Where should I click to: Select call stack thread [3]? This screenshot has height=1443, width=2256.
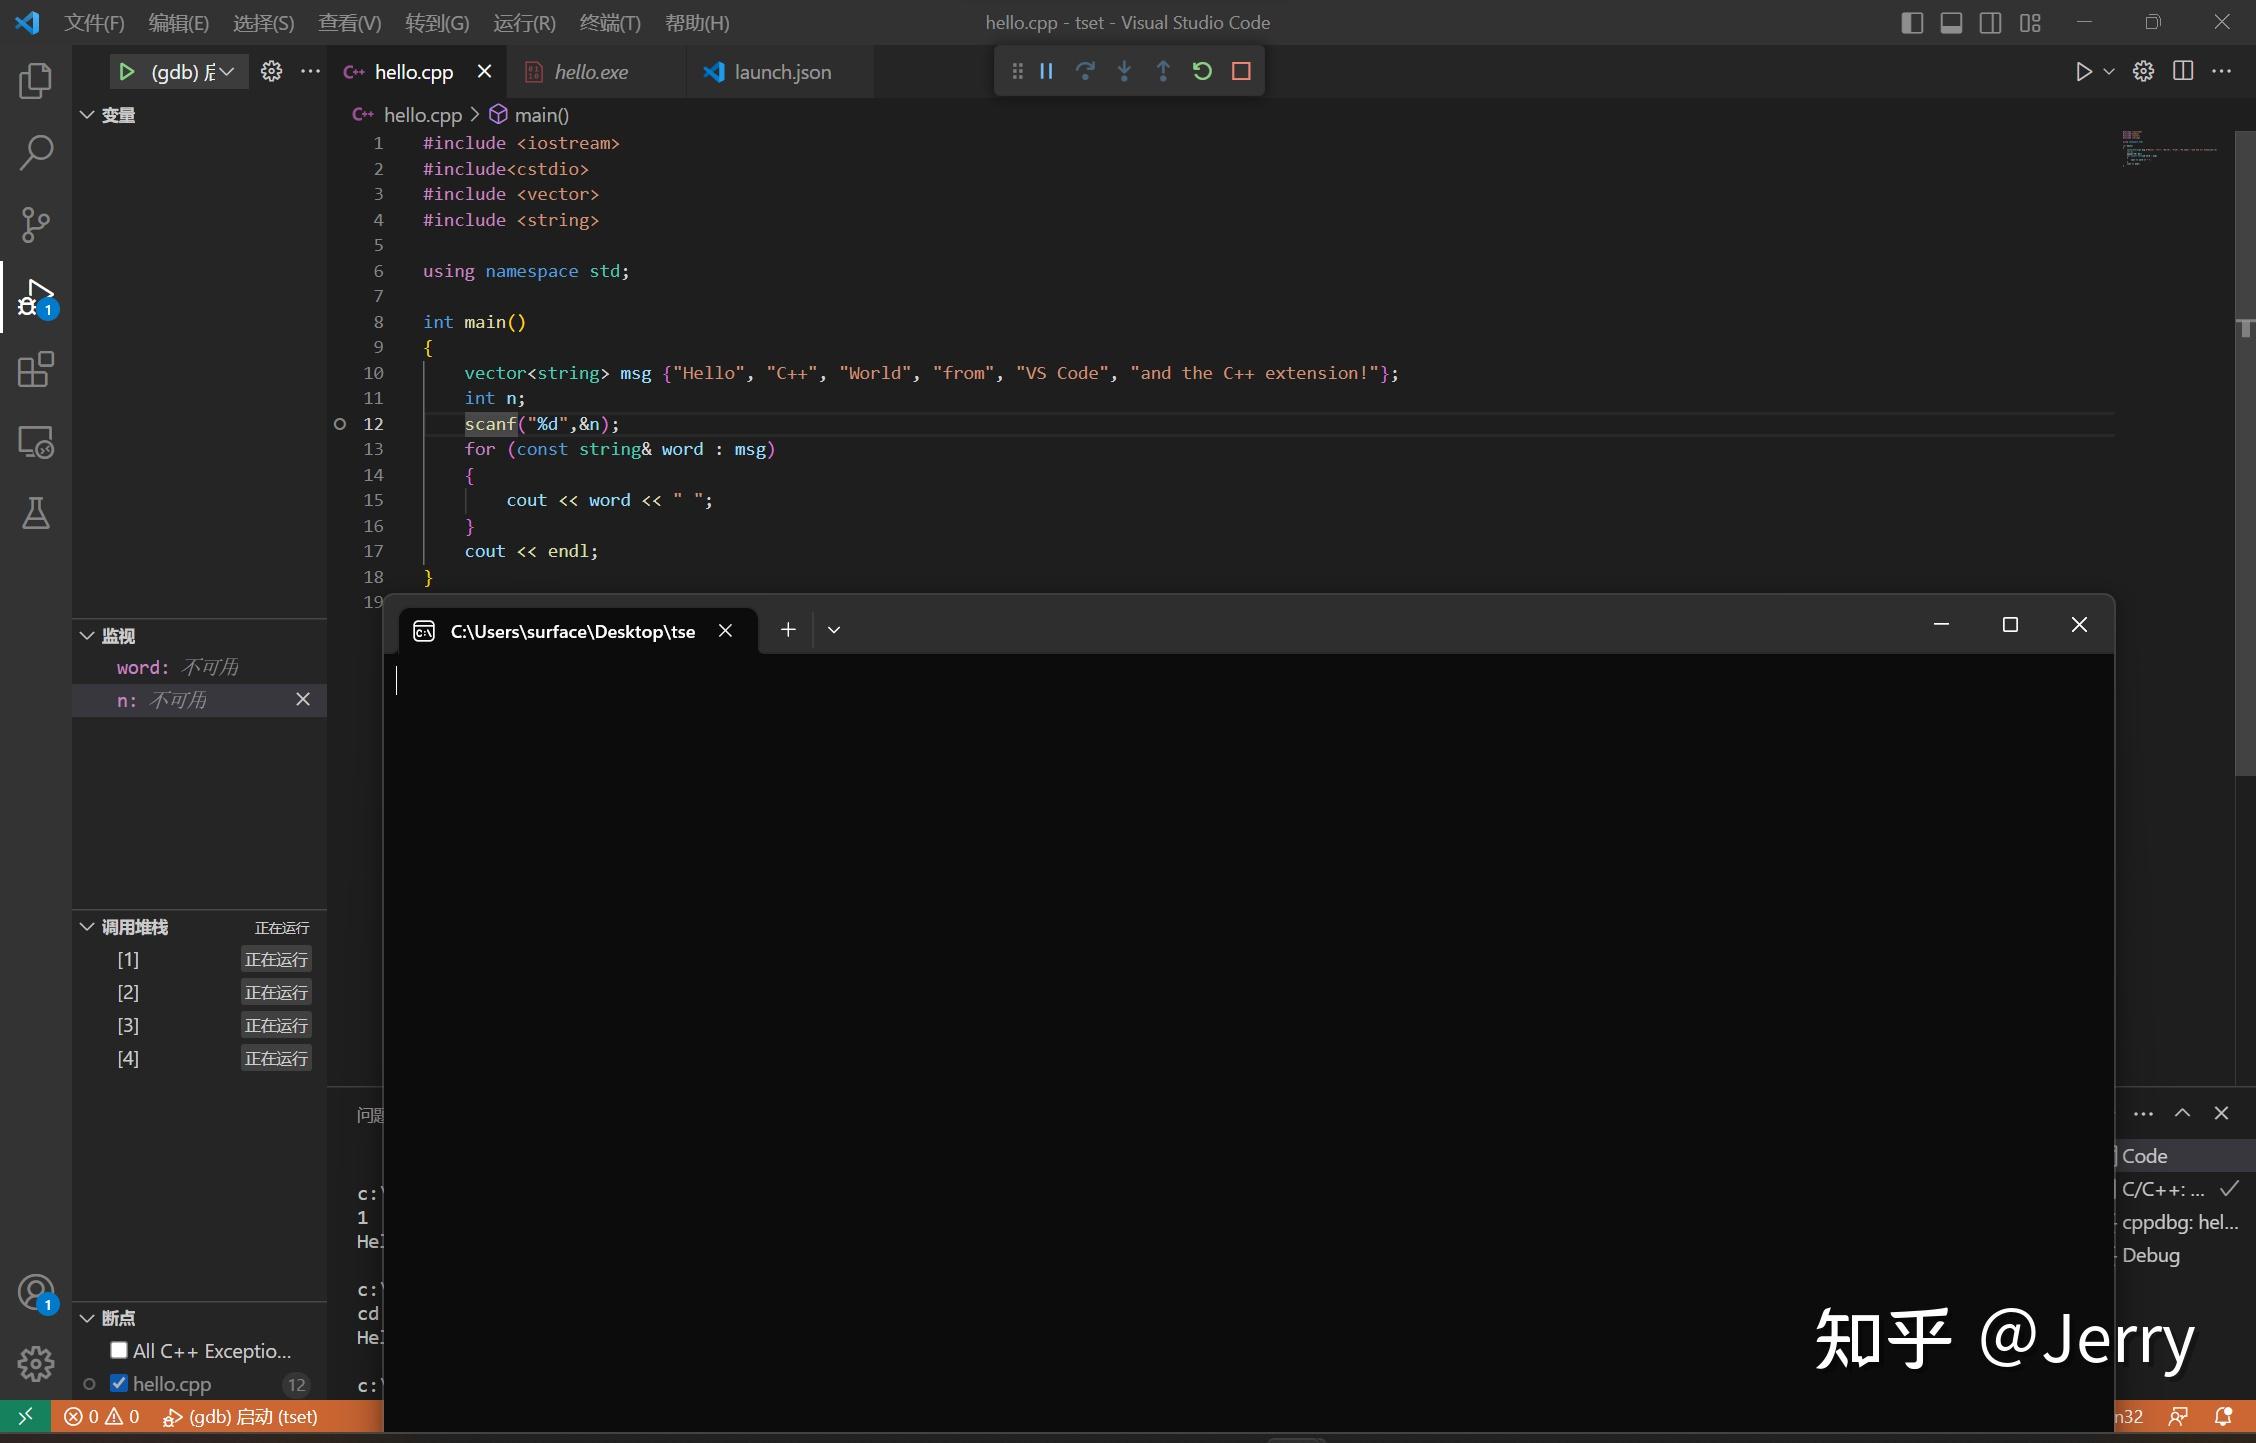200,1025
